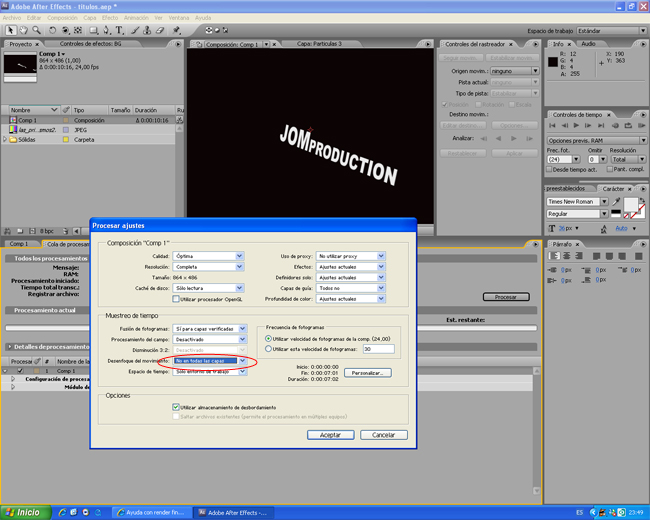Select the Brush tool
Viewport: 650px width, 520px height.
click(x=135, y=30)
